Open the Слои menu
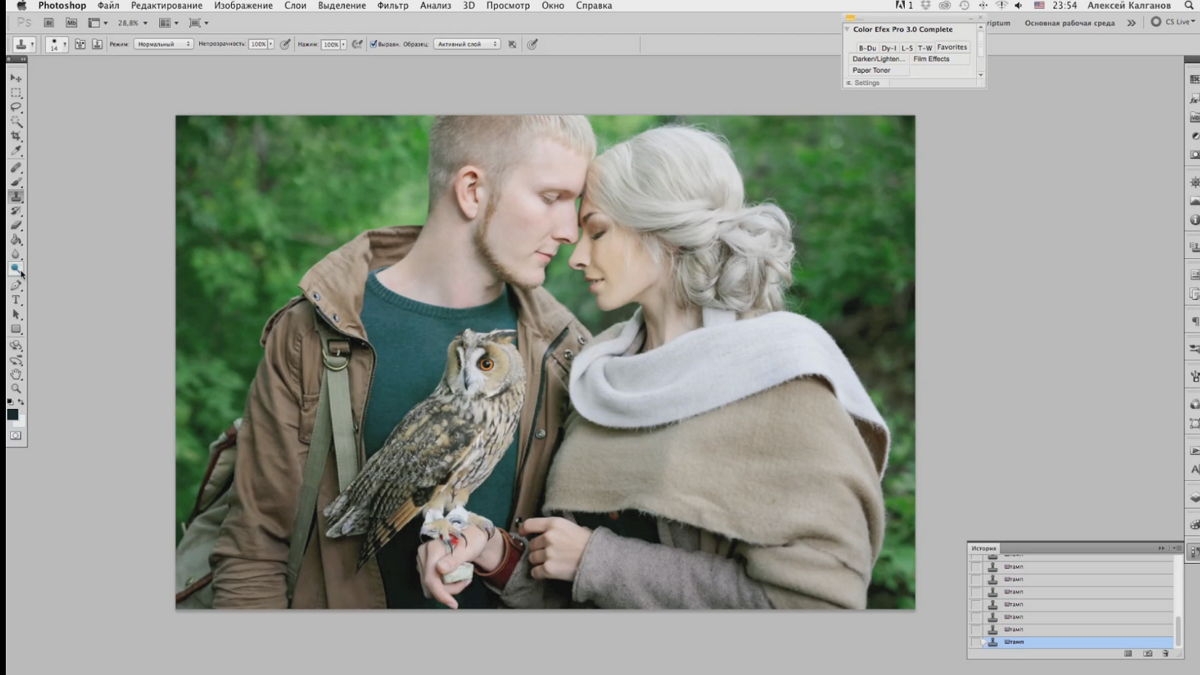 [295, 6]
